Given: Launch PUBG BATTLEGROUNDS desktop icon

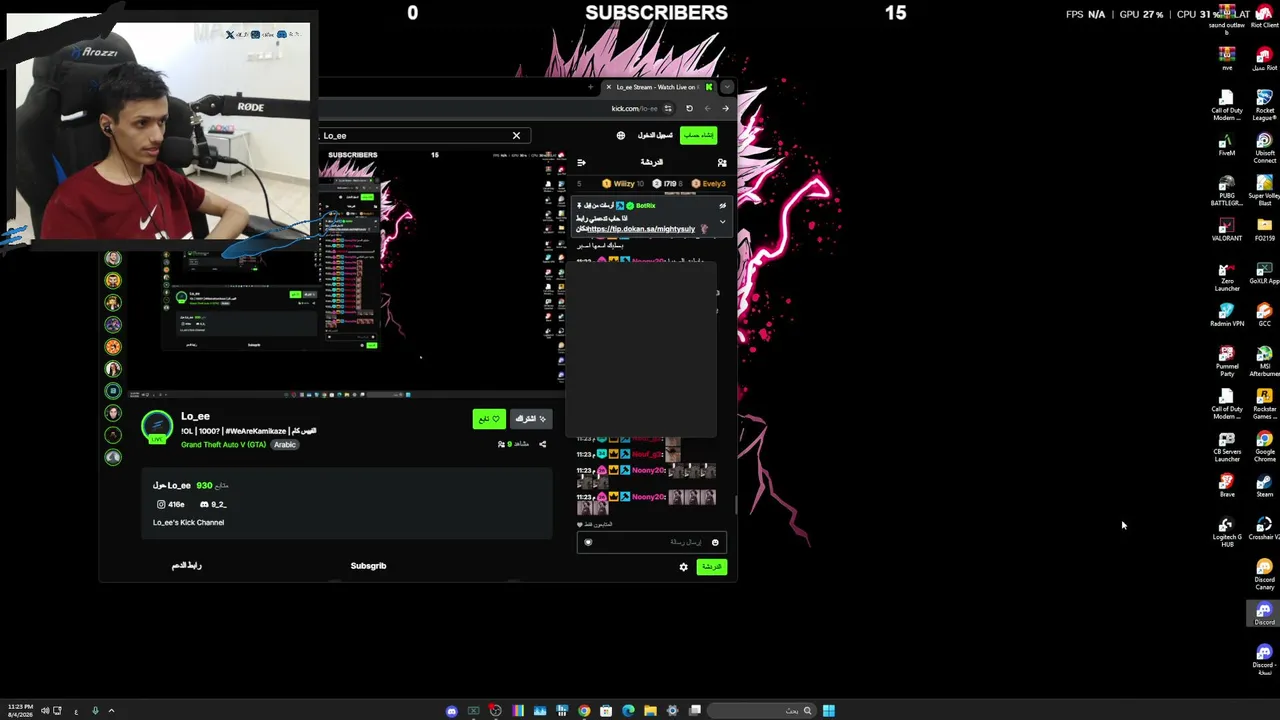Looking at the screenshot, I should 1227,191.
